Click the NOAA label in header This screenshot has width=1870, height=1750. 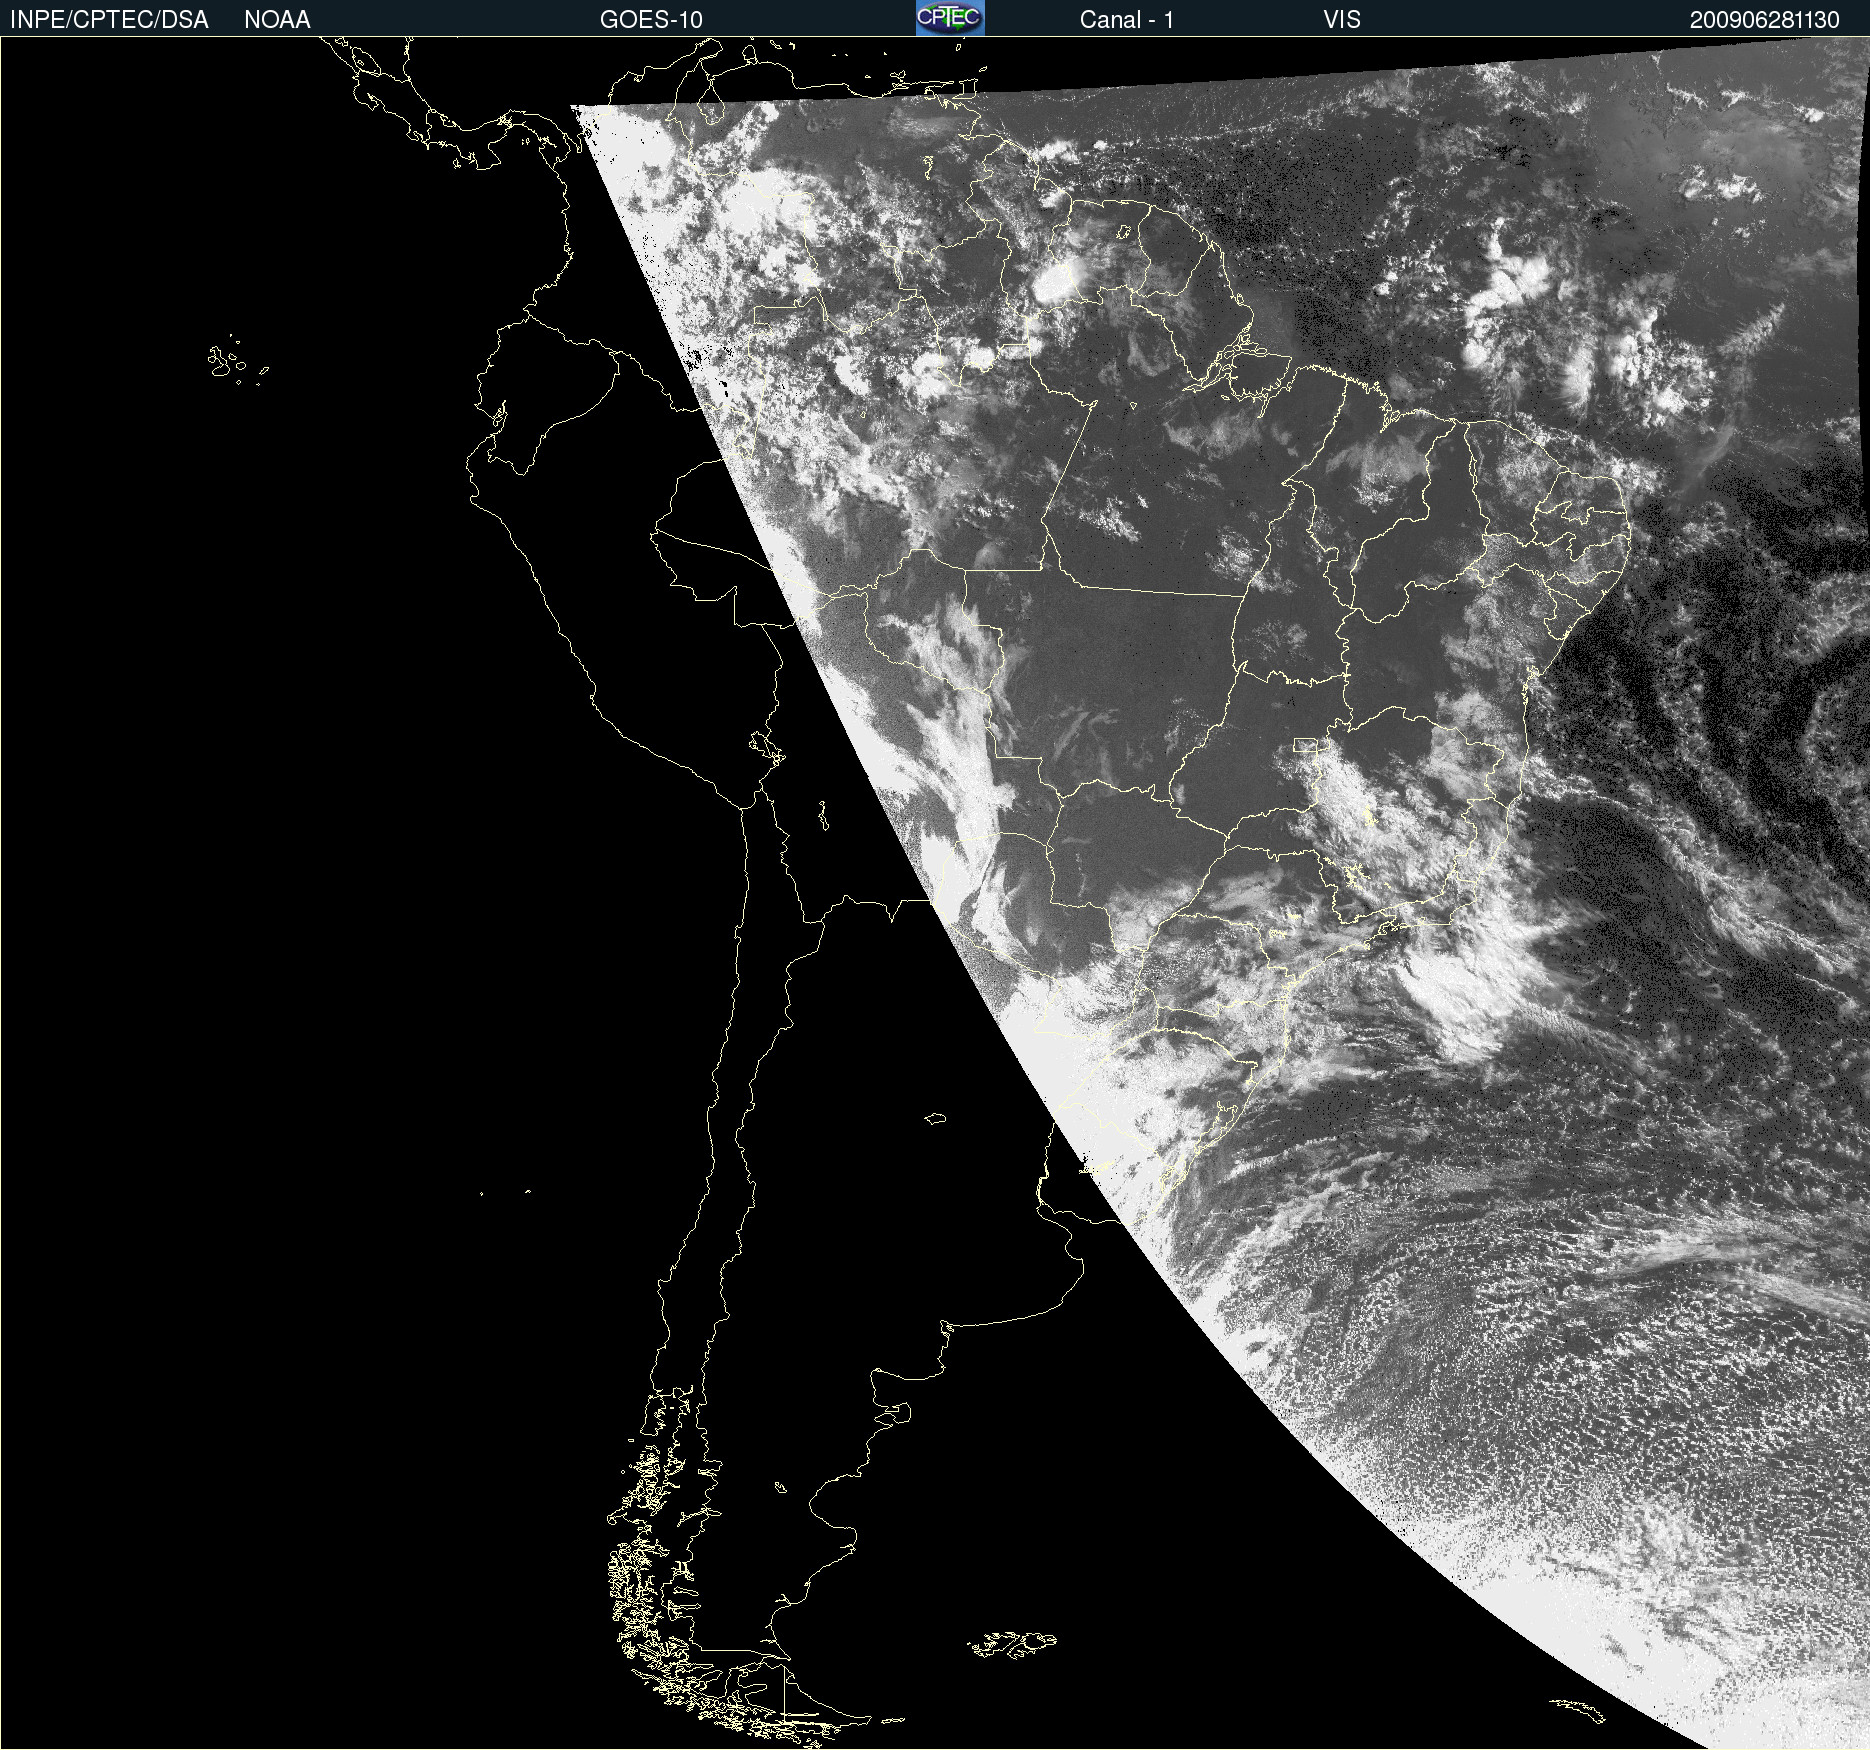point(277,20)
